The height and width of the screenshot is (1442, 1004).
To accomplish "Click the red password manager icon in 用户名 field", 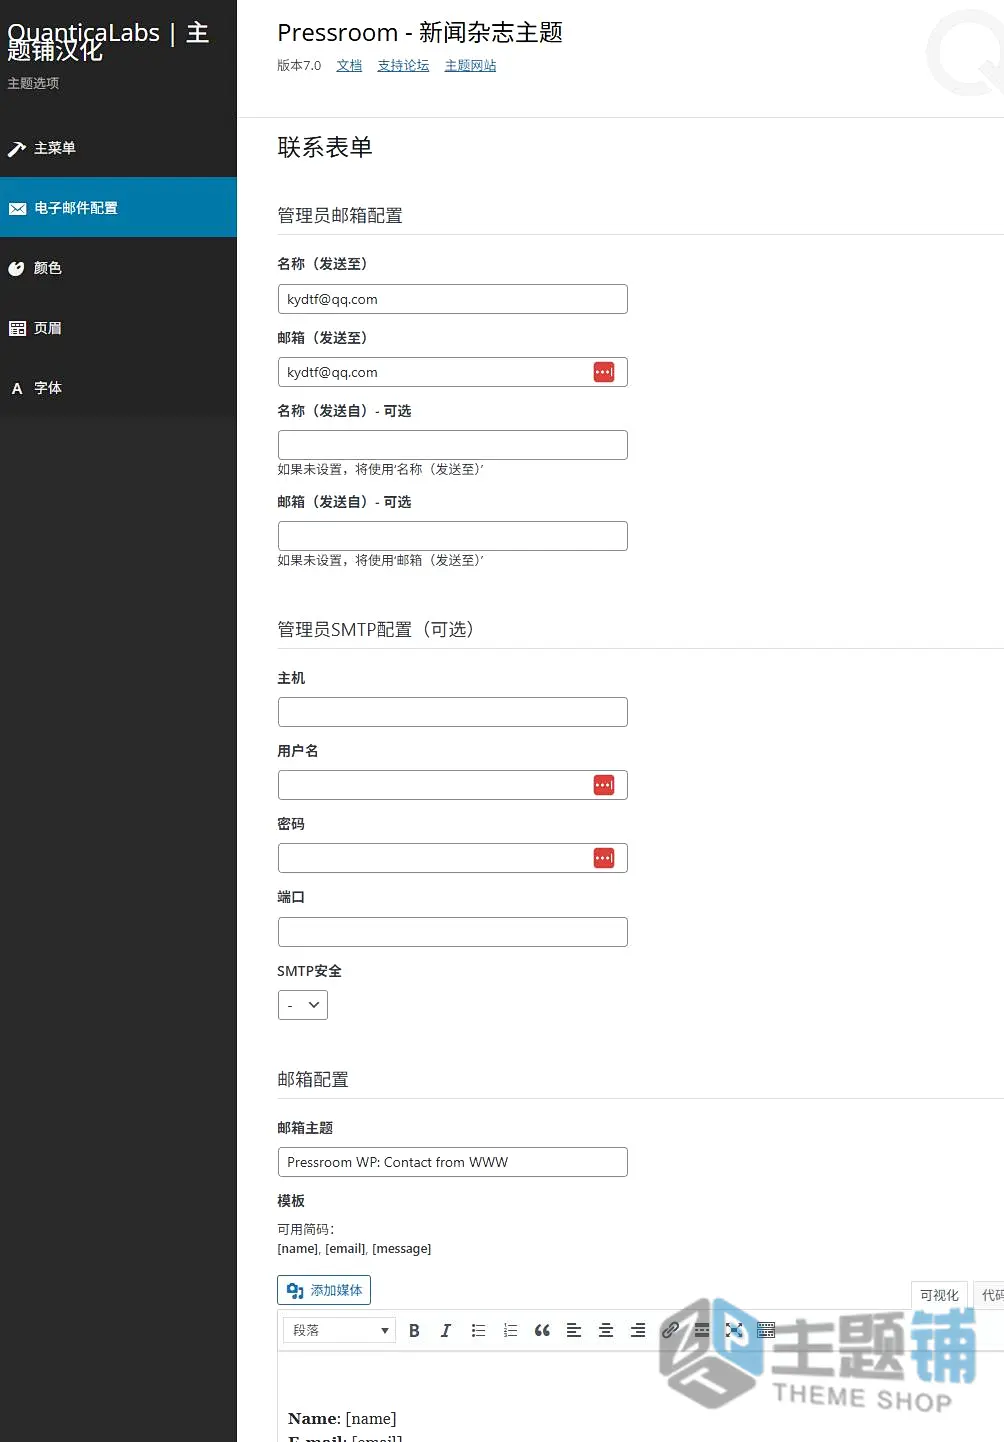I will [x=604, y=785].
